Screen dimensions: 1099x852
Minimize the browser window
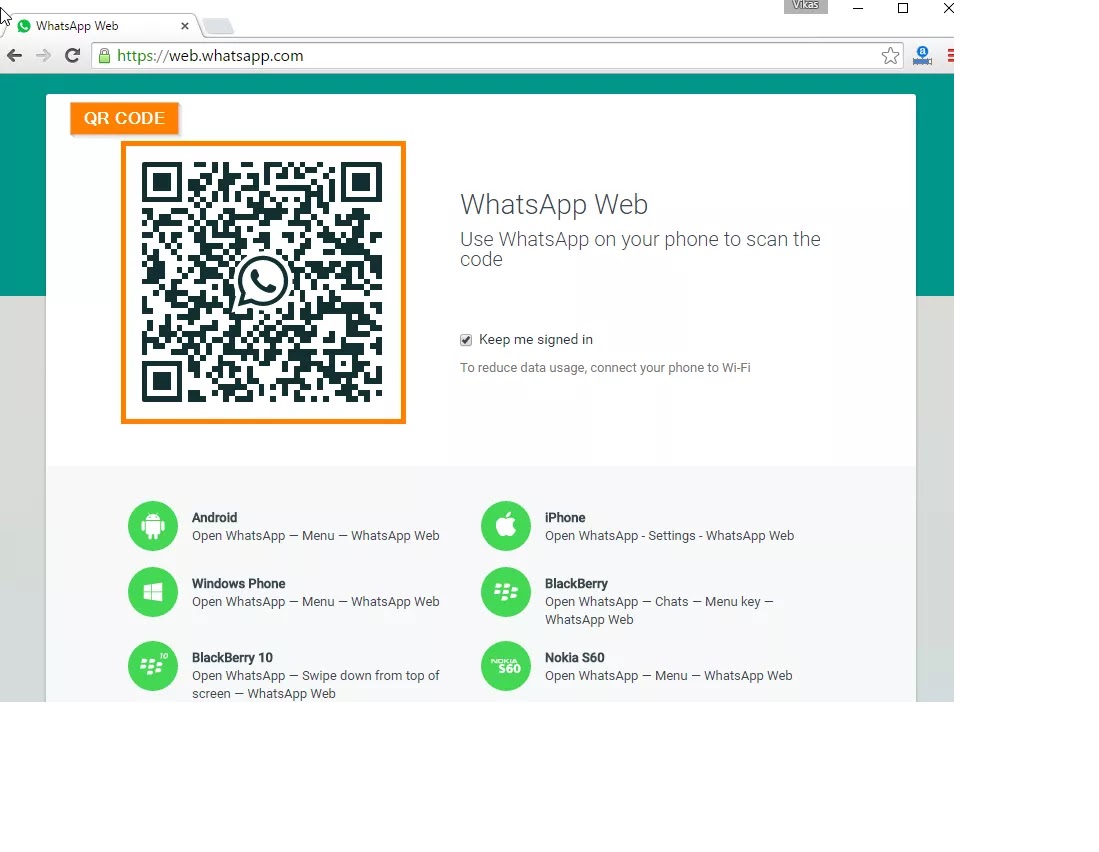point(858,8)
